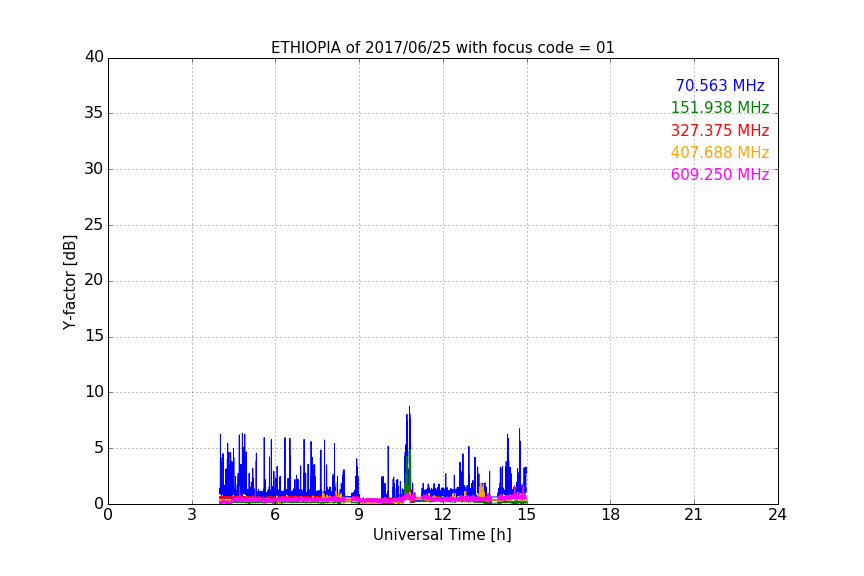Click the x-axis tick label 21
The width and height of the screenshot is (864, 576).
pos(694,515)
